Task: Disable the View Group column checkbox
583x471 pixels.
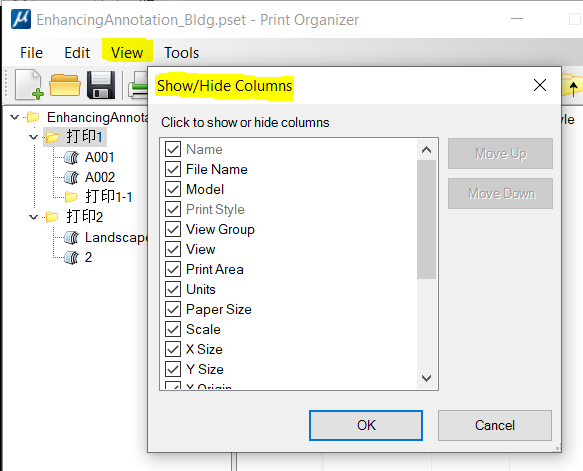Action: tap(173, 229)
